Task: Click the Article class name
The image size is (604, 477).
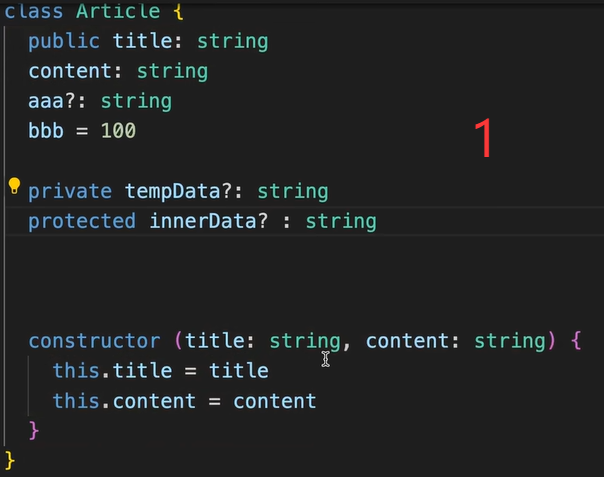Action: click(117, 11)
